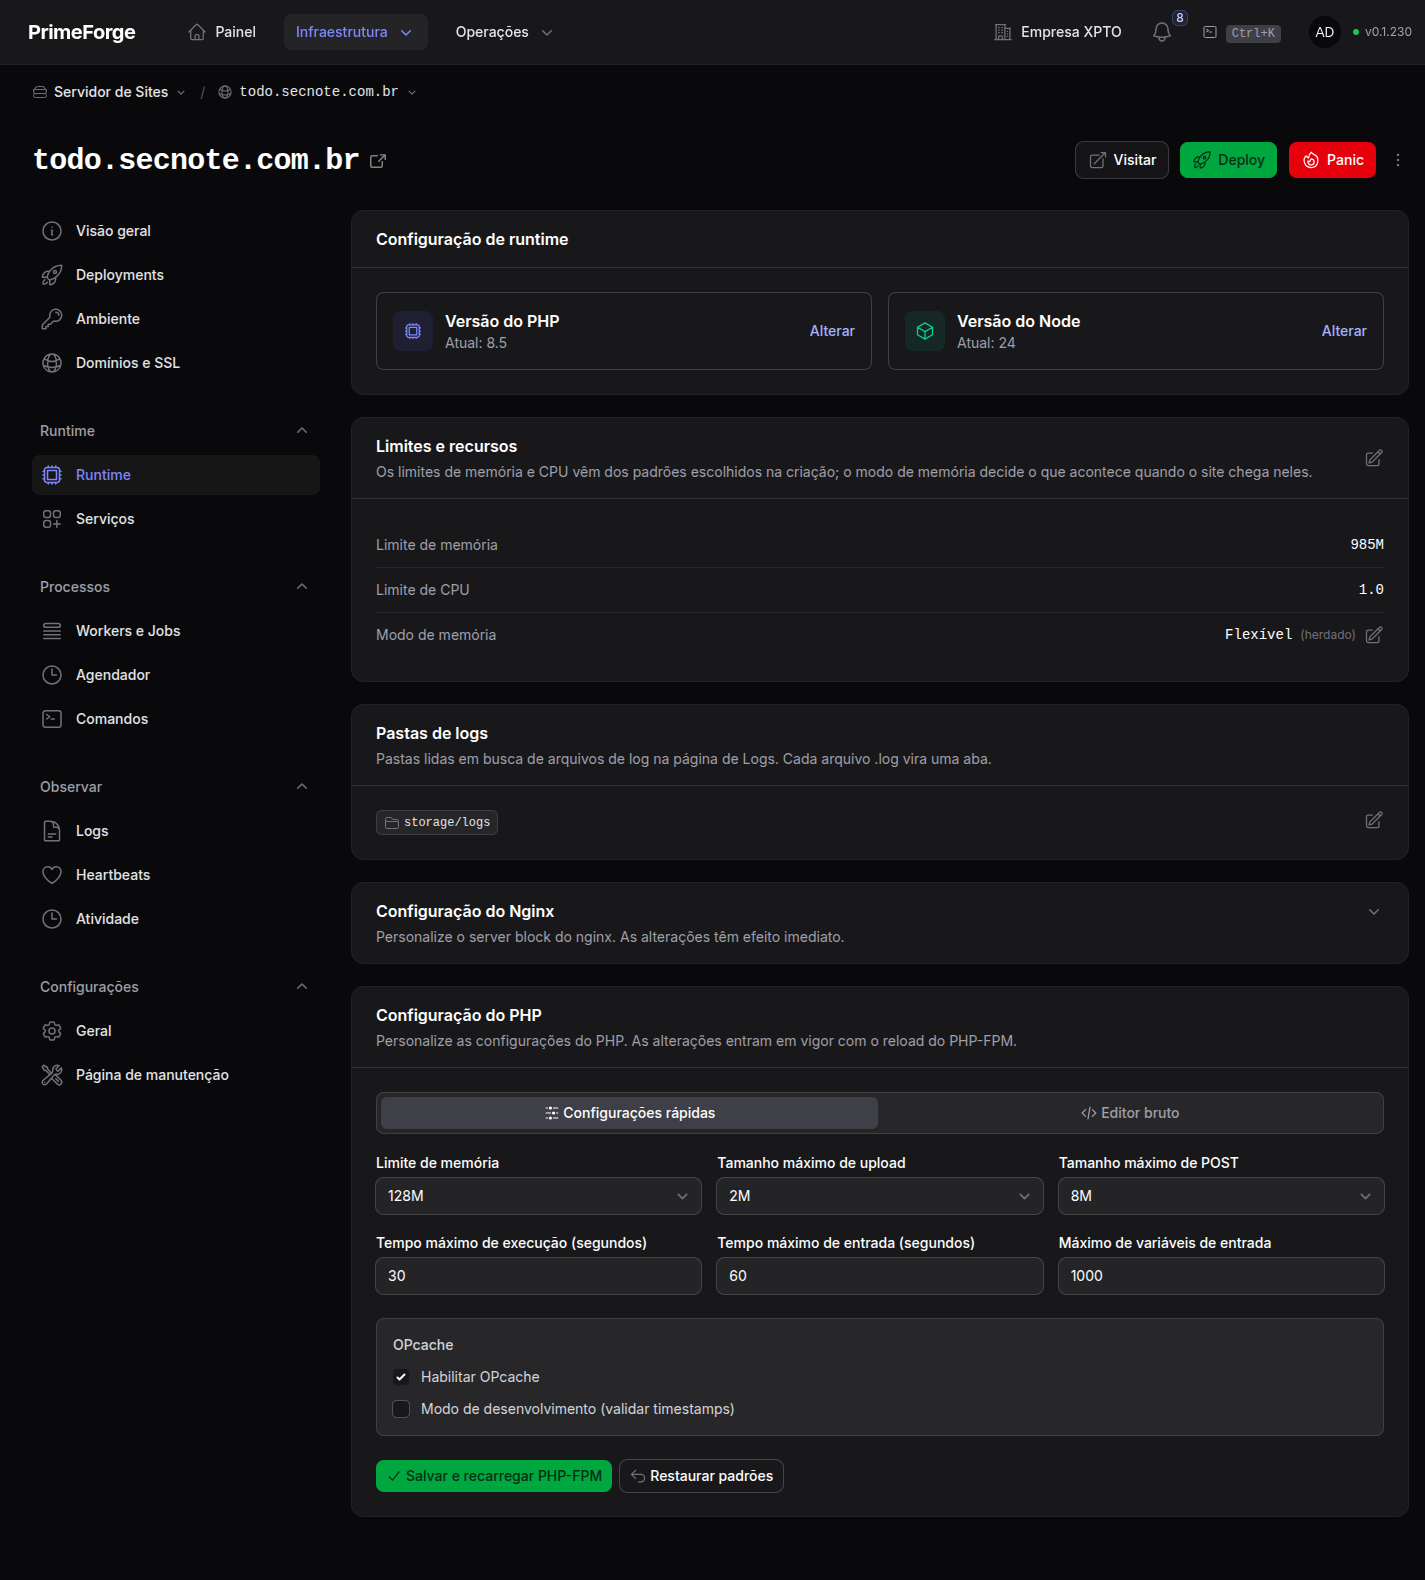The height and width of the screenshot is (1580, 1425).
Task: Select Runtime item in sidebar
Action: tap(176, 475)
